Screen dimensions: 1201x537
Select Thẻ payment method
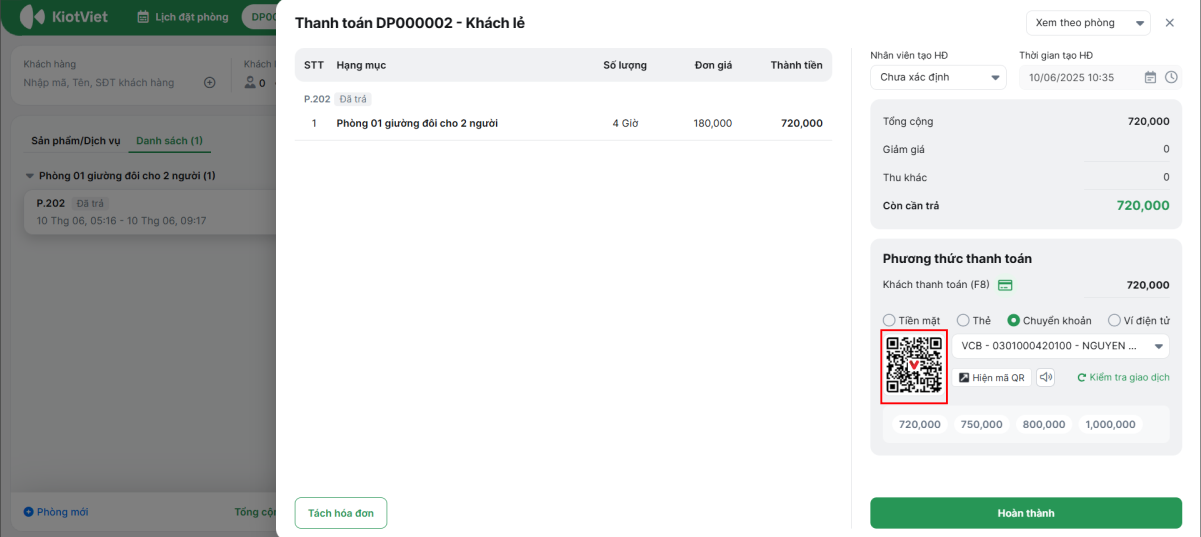point(963,321)
